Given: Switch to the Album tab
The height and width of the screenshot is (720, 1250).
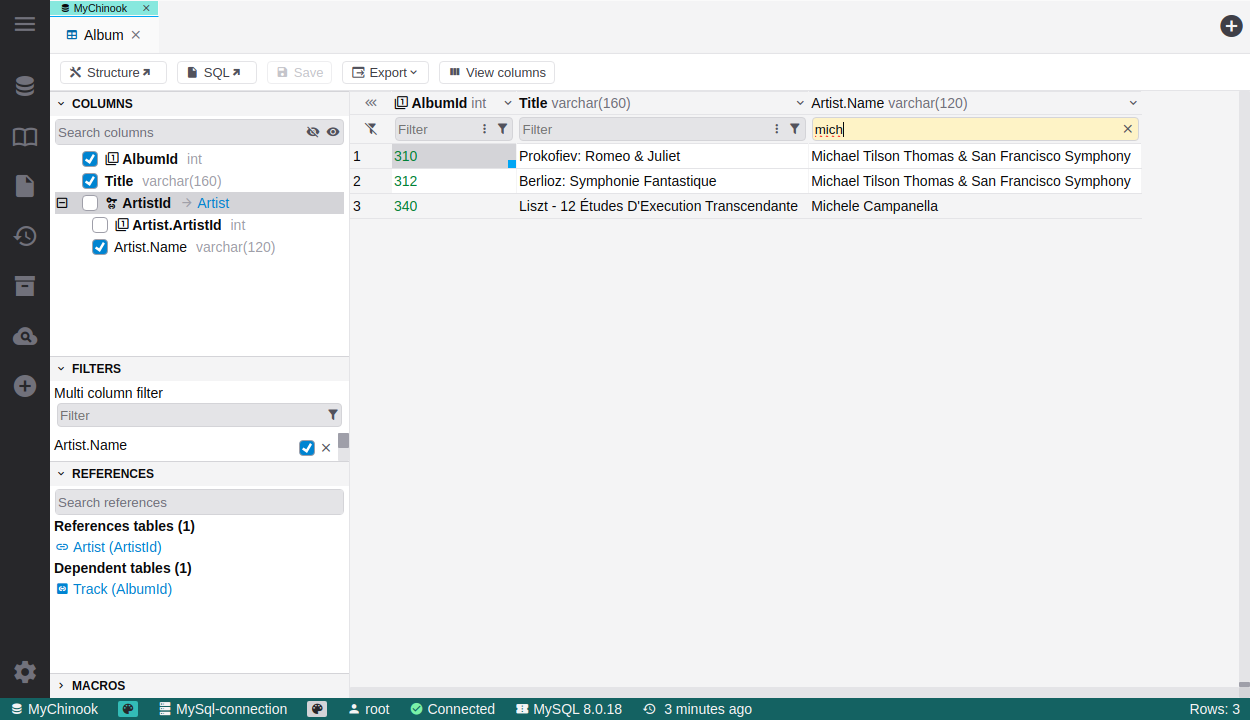Looking at the screenshot, I should click(x=103, y=35).
